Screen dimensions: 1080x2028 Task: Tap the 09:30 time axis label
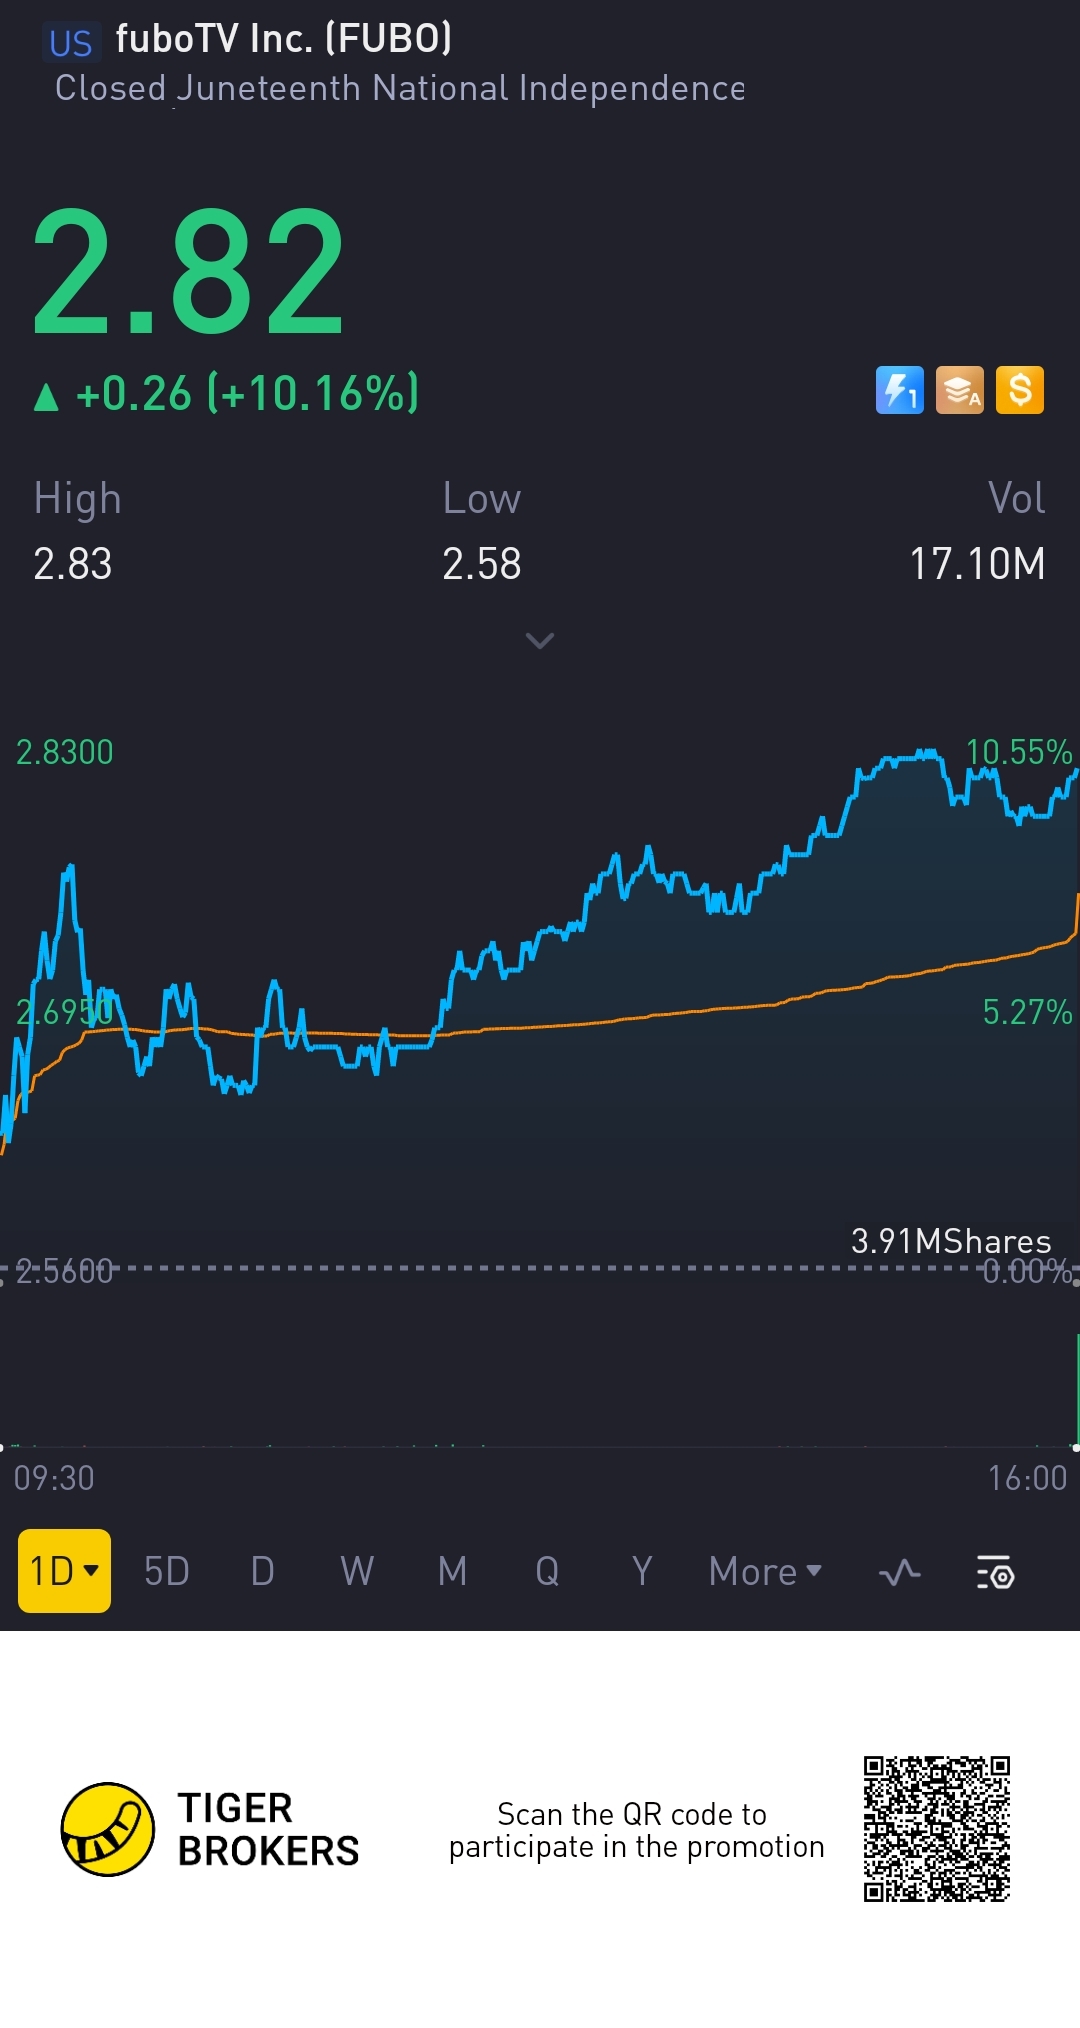54,1478
